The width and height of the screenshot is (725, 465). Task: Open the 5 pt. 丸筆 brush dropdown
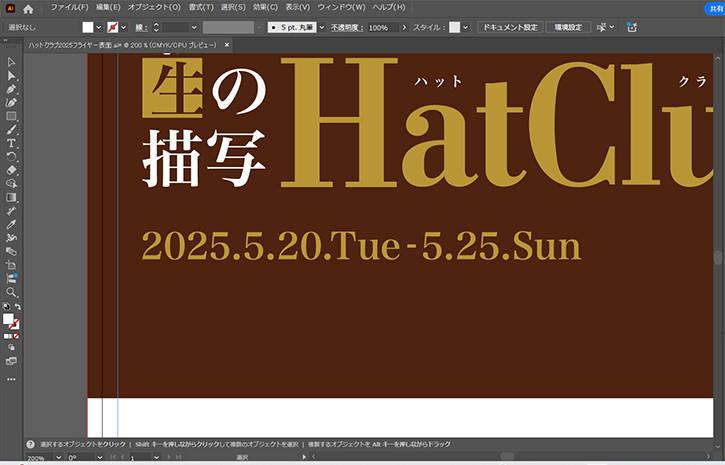pos(322,27)
